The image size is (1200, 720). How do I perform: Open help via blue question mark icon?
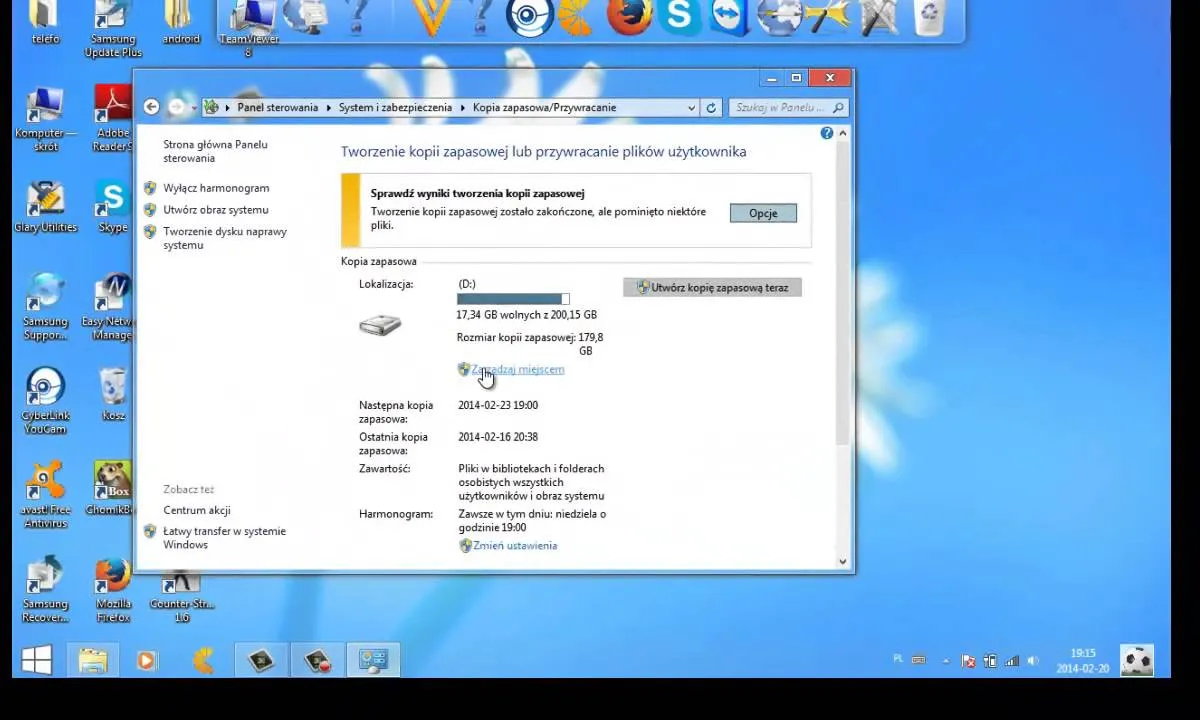(827, 133)
